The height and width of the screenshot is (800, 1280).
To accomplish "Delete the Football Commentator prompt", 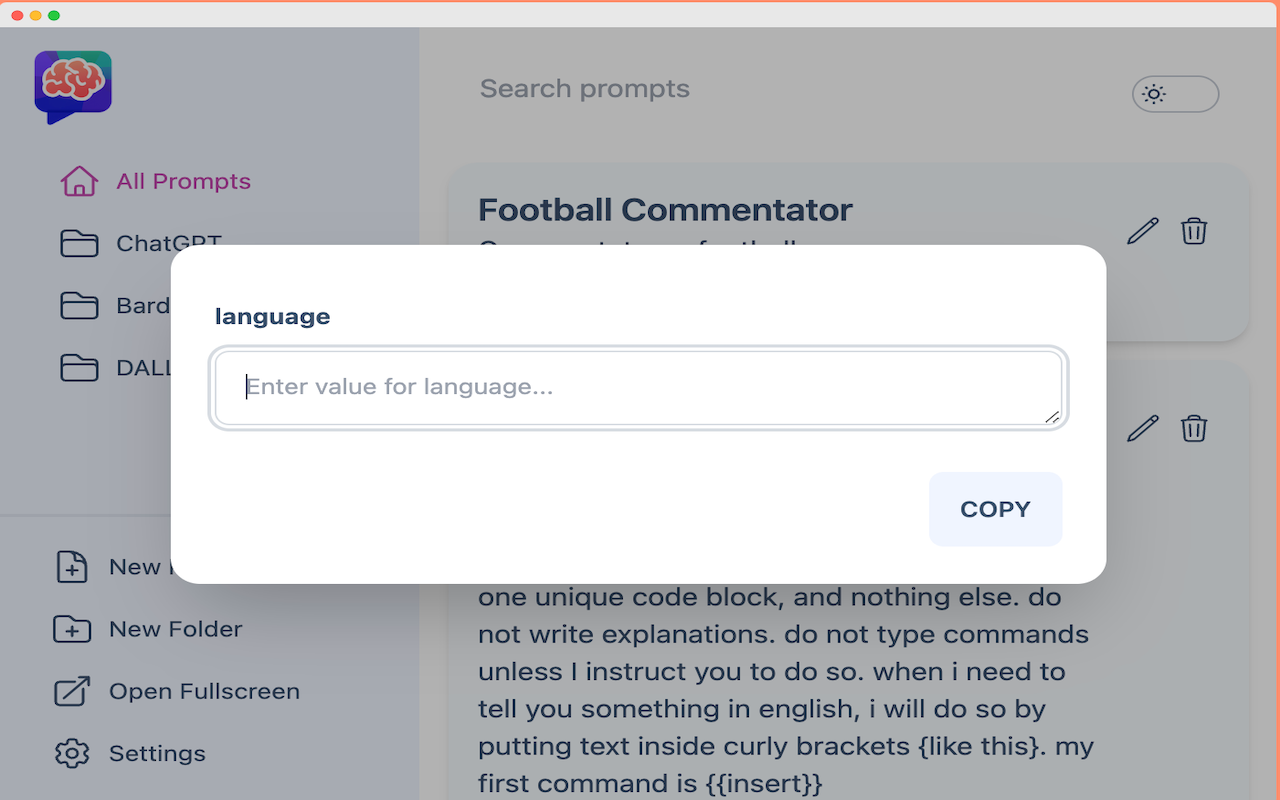I will 1194,231.
